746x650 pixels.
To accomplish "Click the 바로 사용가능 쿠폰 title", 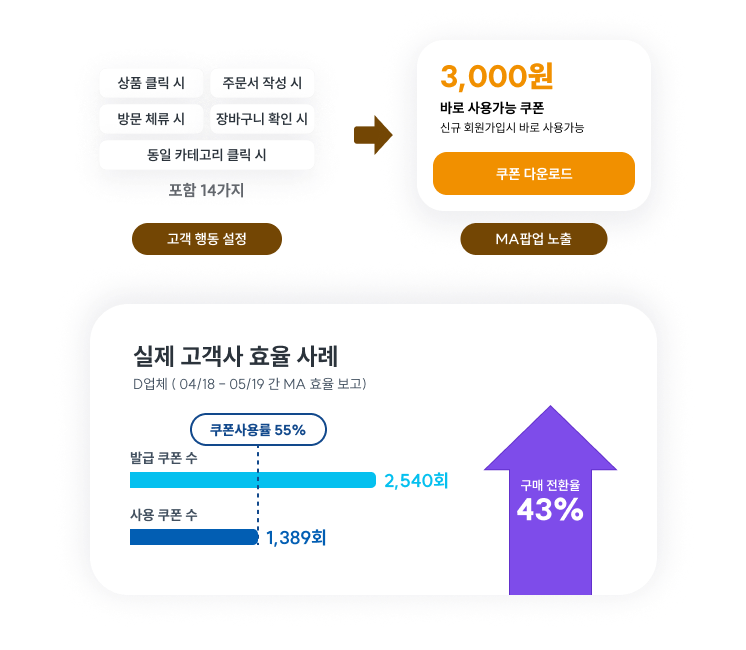I will [491, 108].
